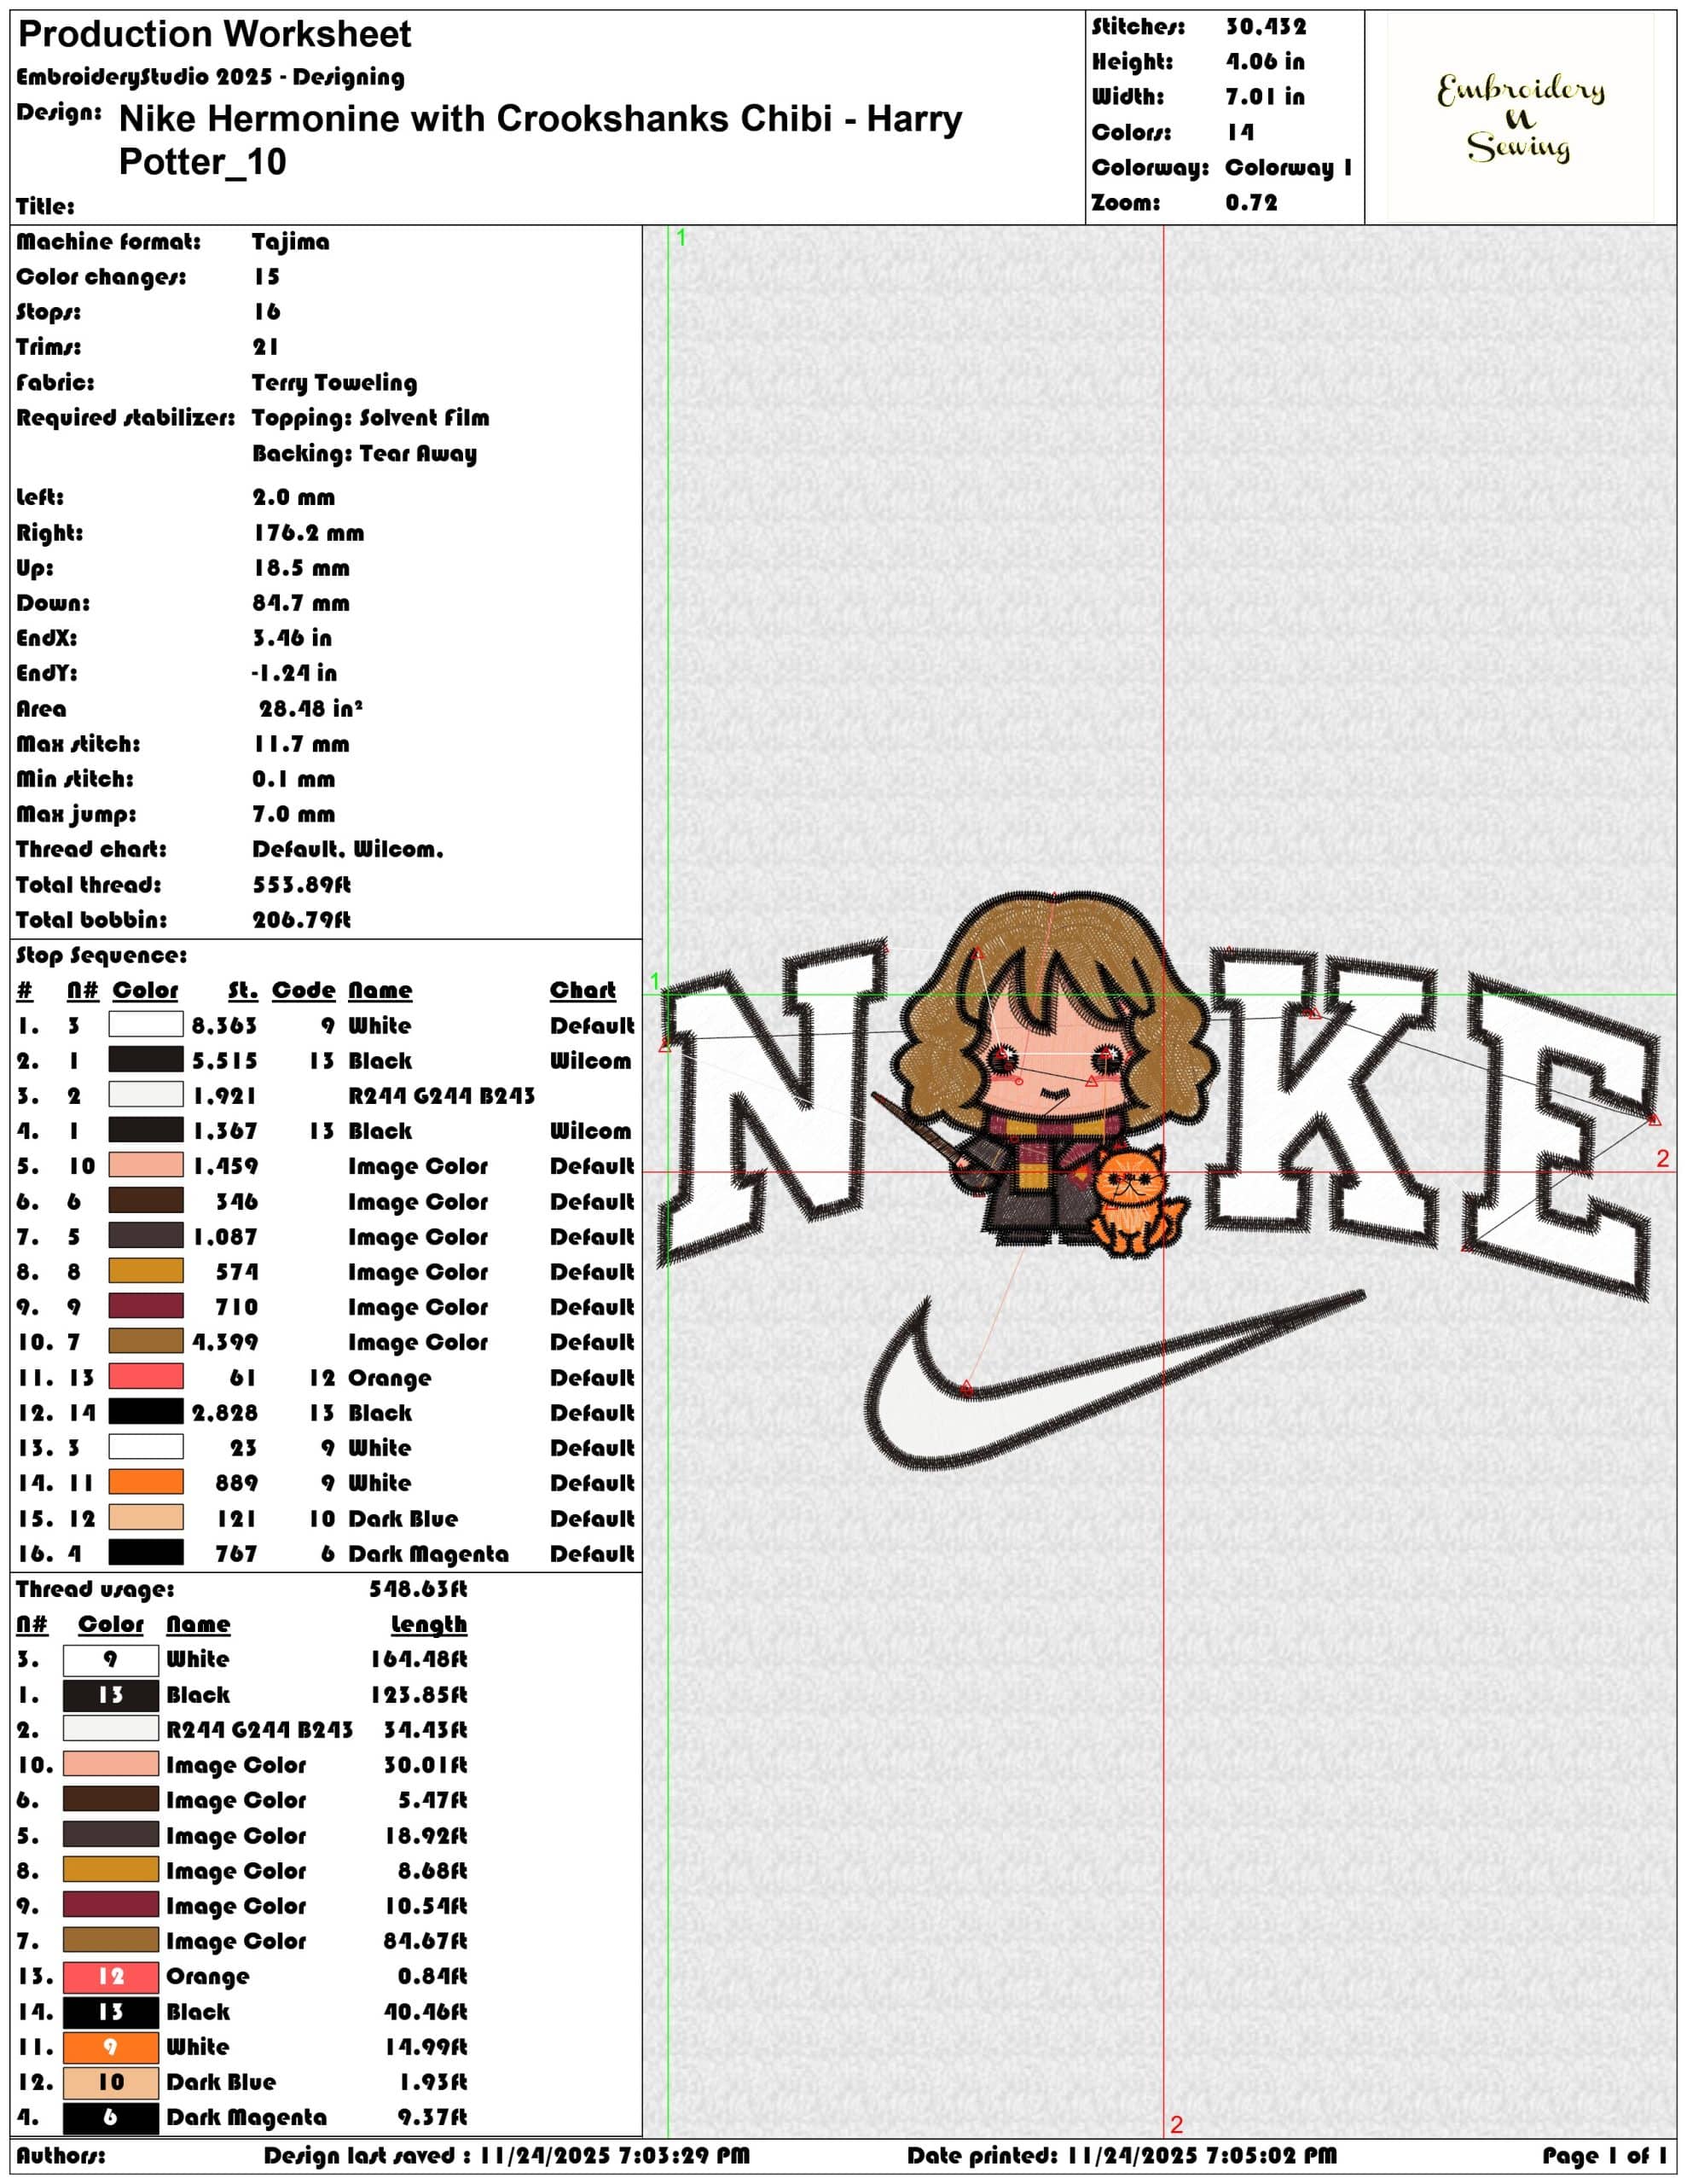Click the Area value 28.48 in²
Image resolution: width=1687 pixels, height=2184 pixels.
[x=310, y=709]
